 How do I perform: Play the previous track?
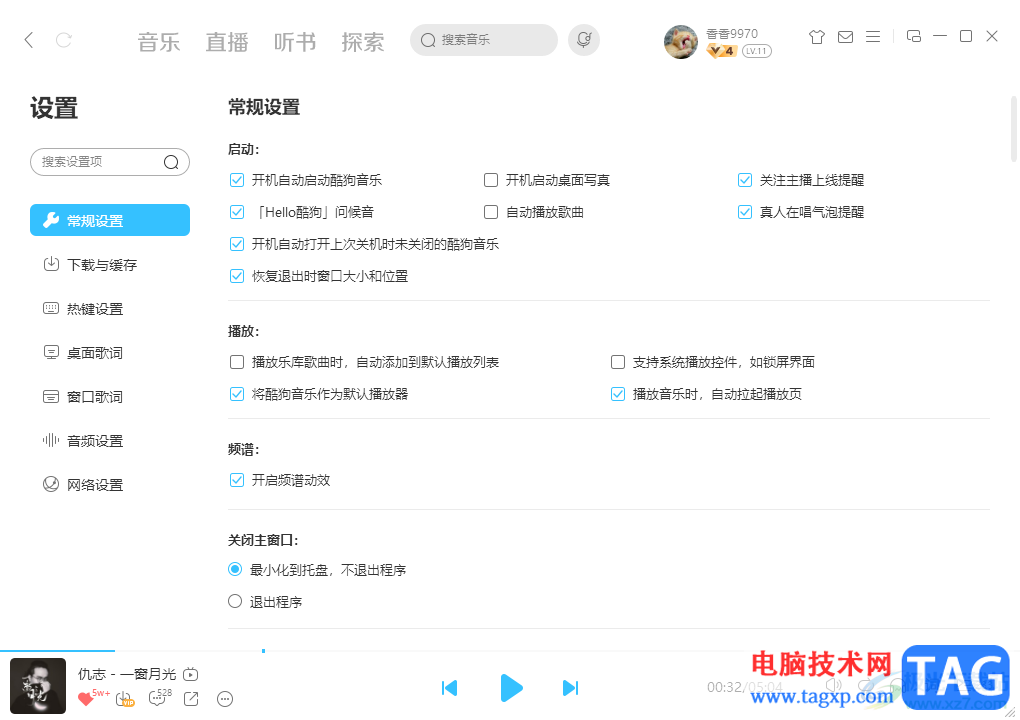[450, 687]
